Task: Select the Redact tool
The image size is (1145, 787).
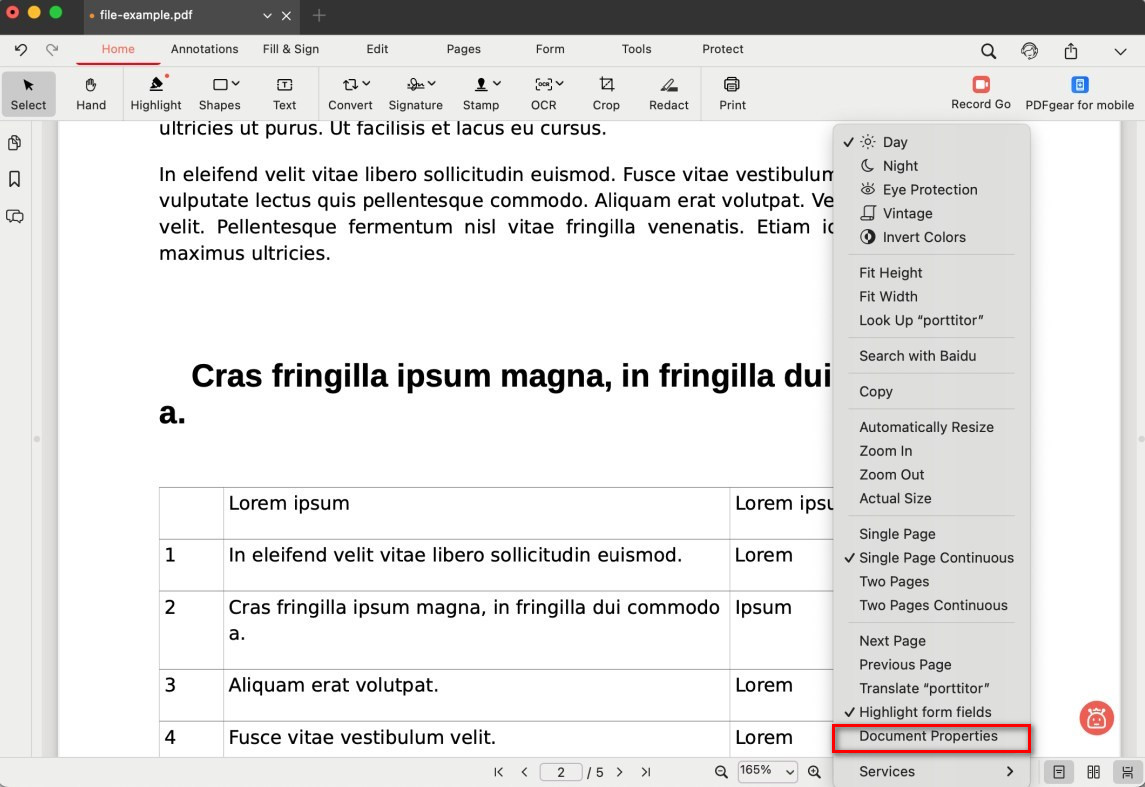Action: [x=668, y=93]
